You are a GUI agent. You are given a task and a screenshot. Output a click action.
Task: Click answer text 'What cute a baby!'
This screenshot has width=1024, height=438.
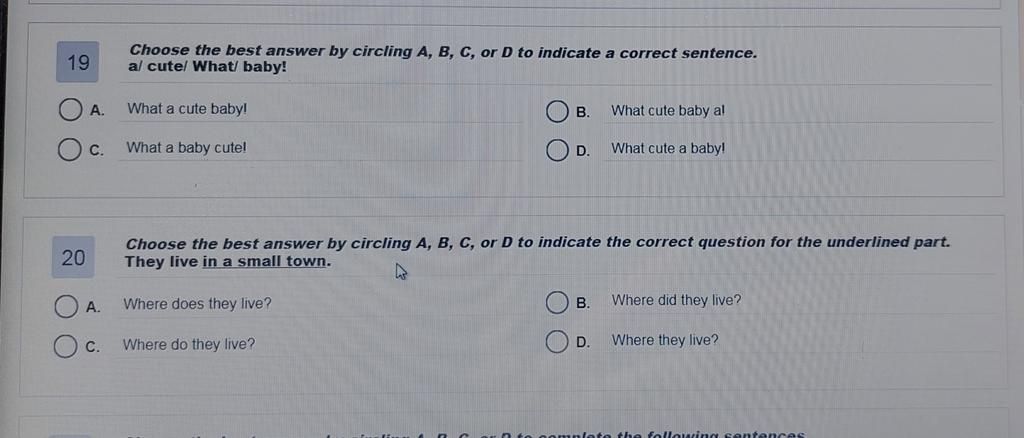668,149
